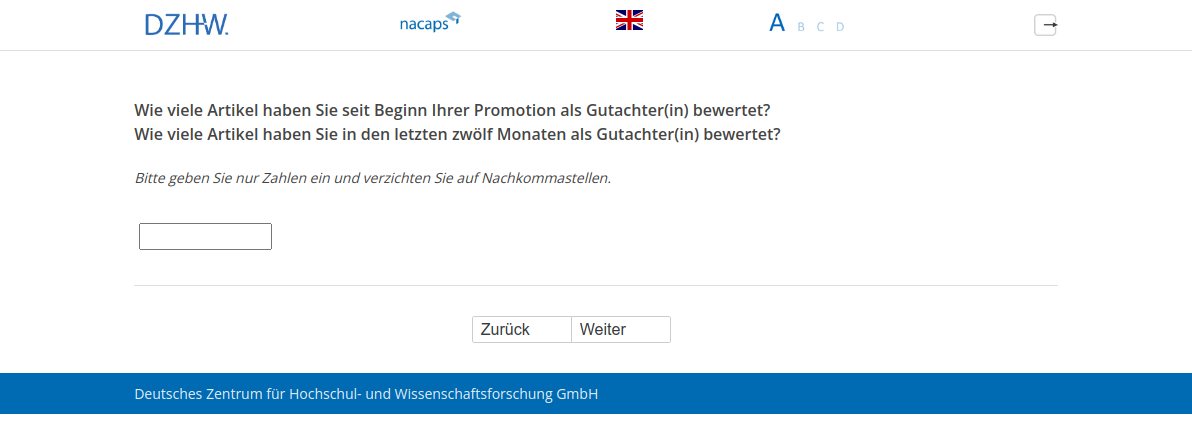Click the logout exit arrow icon
This screenshot has width=1192, height=423.
pyautogui.click(x=1045, y=25)
